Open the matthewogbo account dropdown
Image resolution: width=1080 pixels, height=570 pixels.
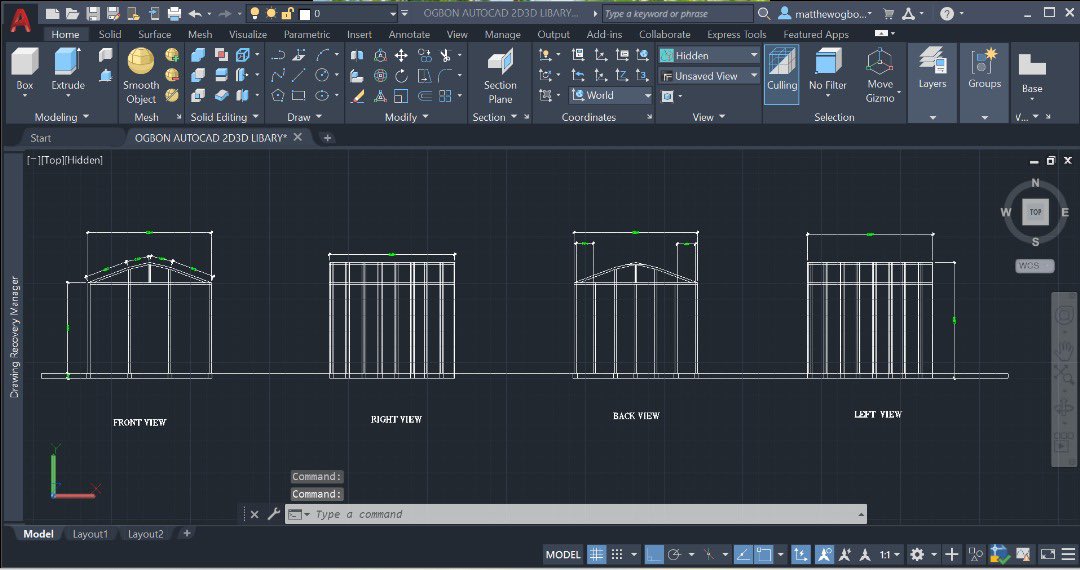[x=826, y=13]
